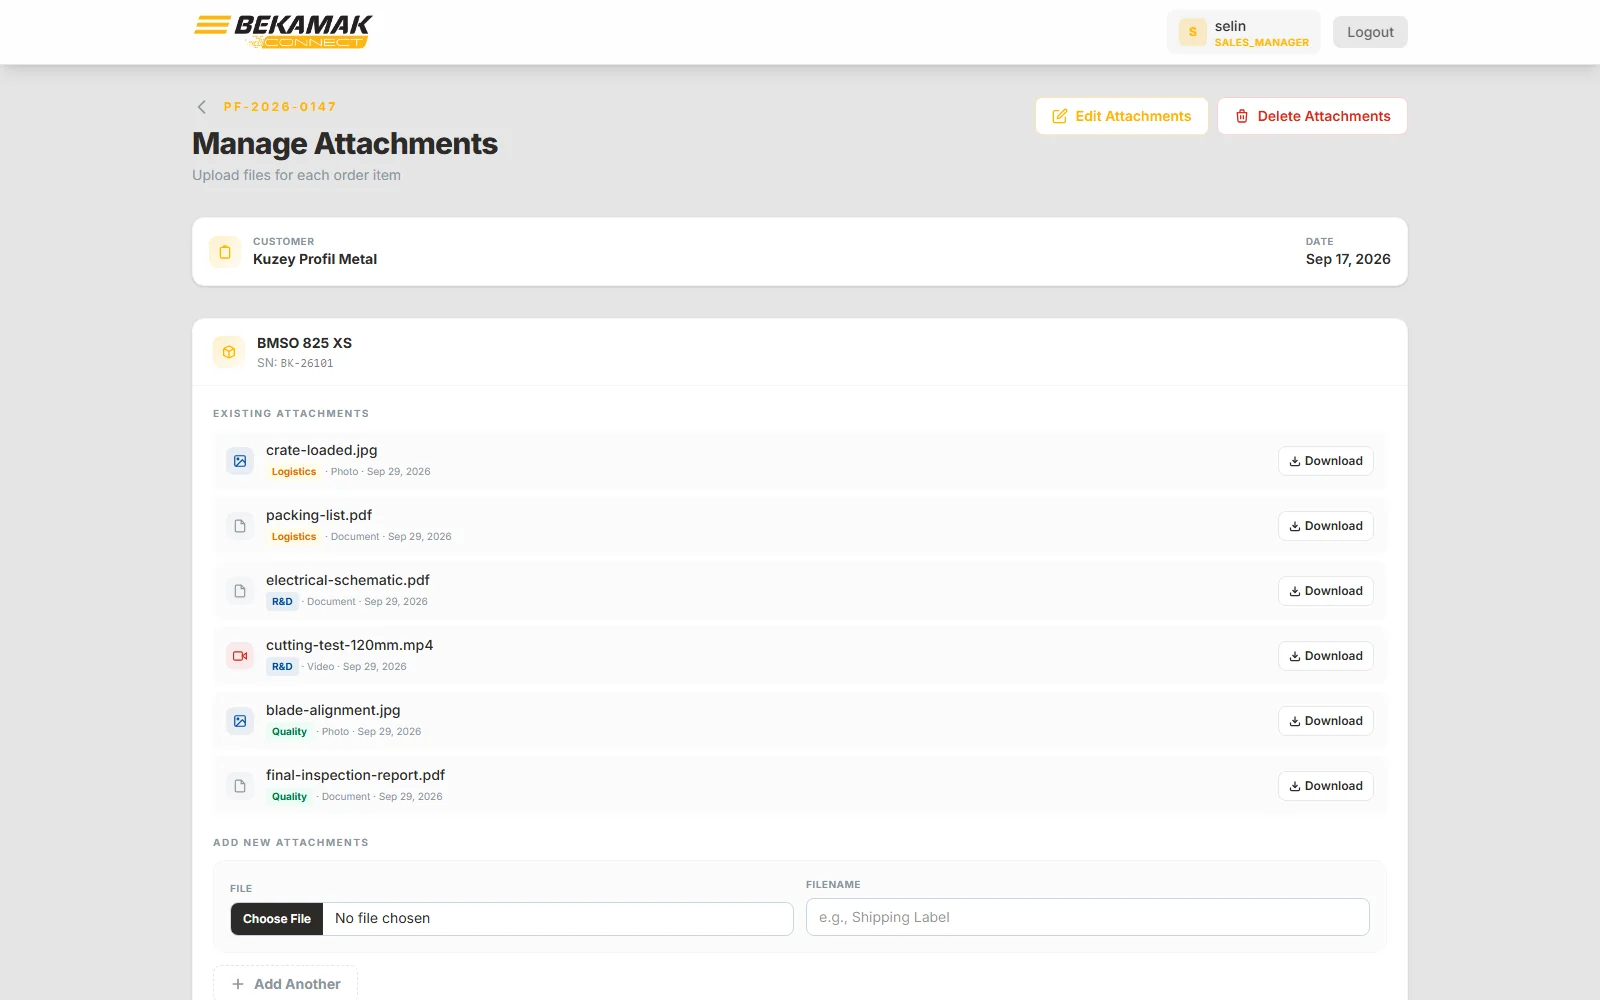Click the Logistics tag under crate-loaded.jpg
Image resolution: width=1600 pixels, height=1000 pixels.
[294, 472]
